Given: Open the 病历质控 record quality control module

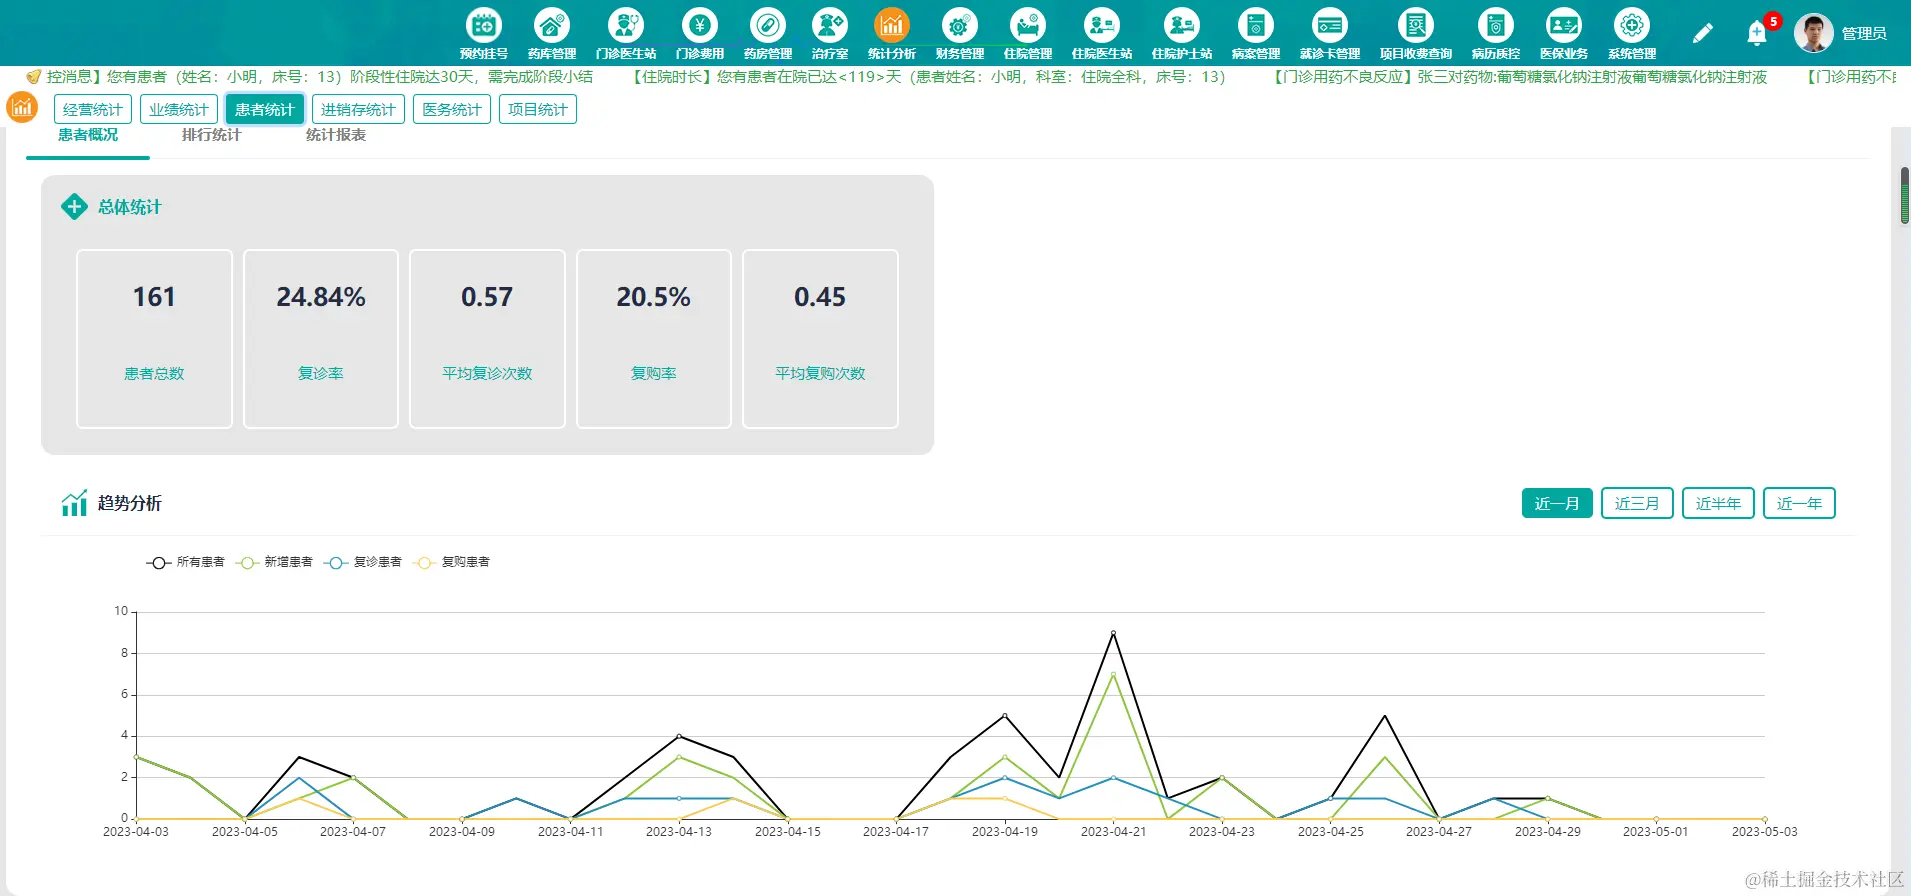Looking at the screenshot, I should (1496, 34).
